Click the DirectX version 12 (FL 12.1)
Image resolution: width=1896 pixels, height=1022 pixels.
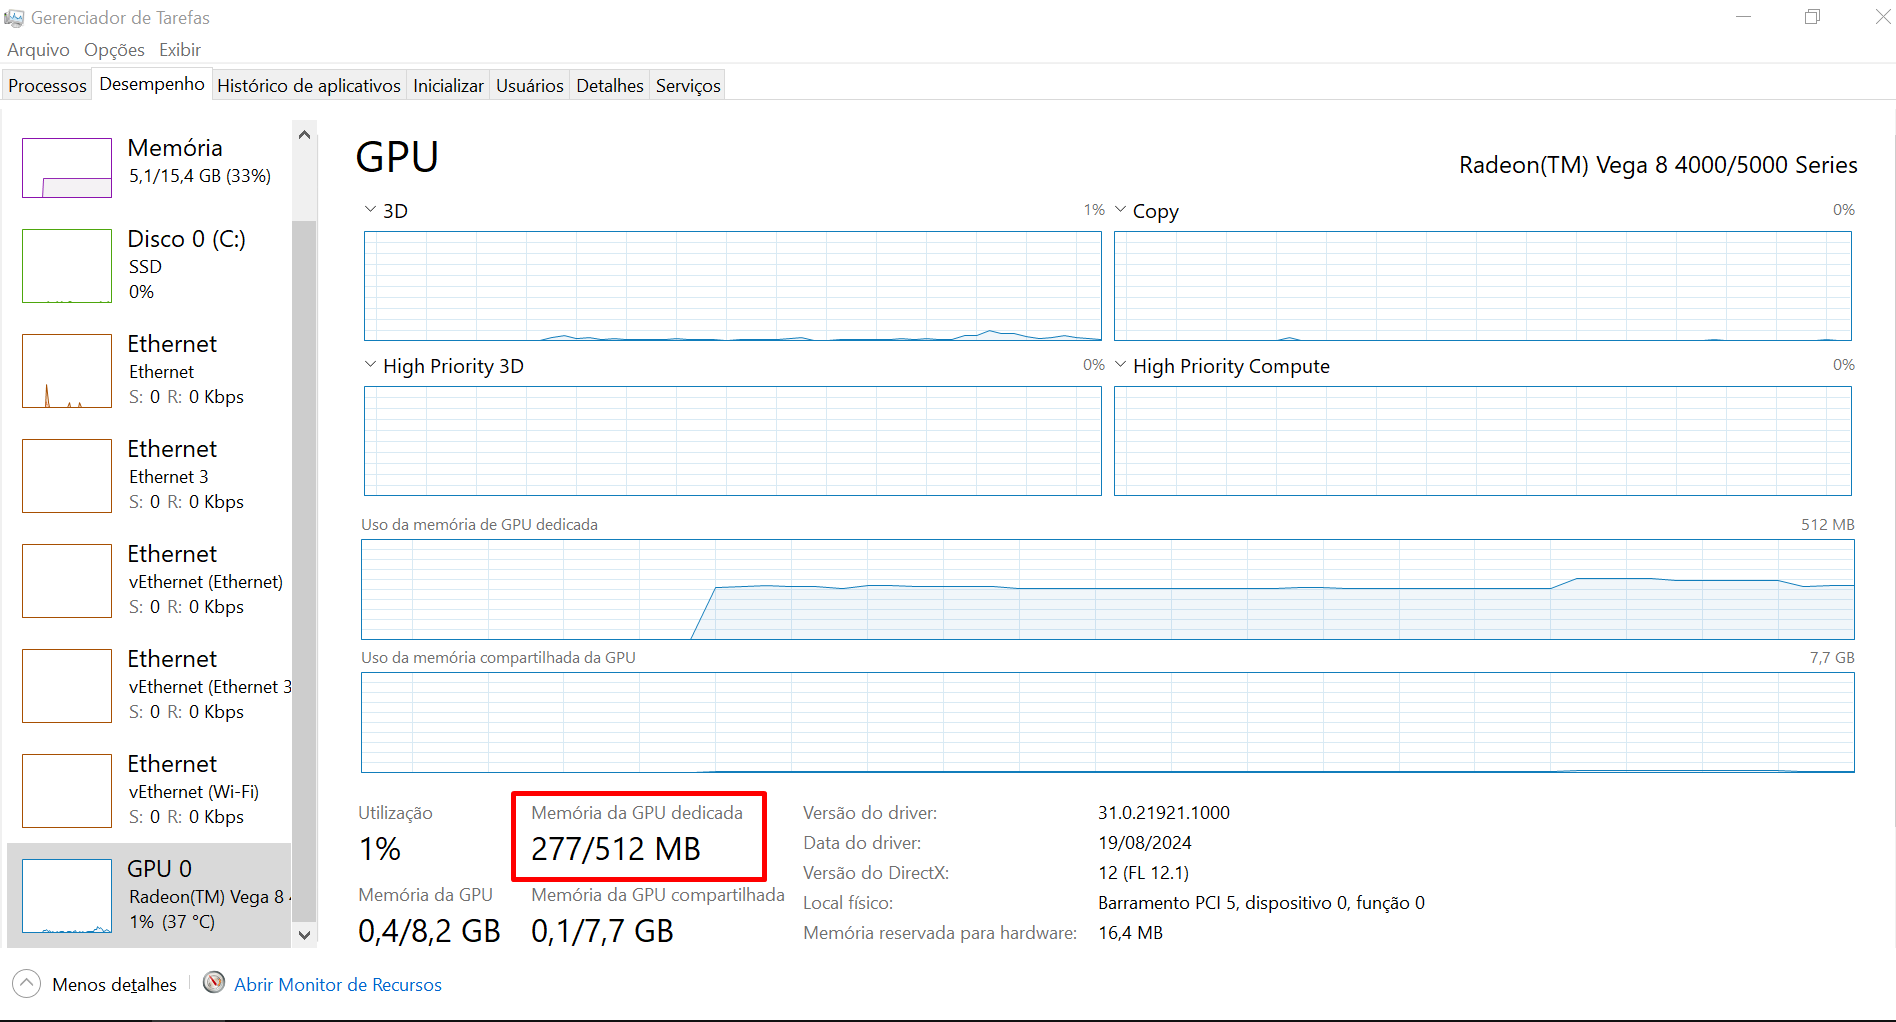pyautogui.click(x=1143, y=873)
